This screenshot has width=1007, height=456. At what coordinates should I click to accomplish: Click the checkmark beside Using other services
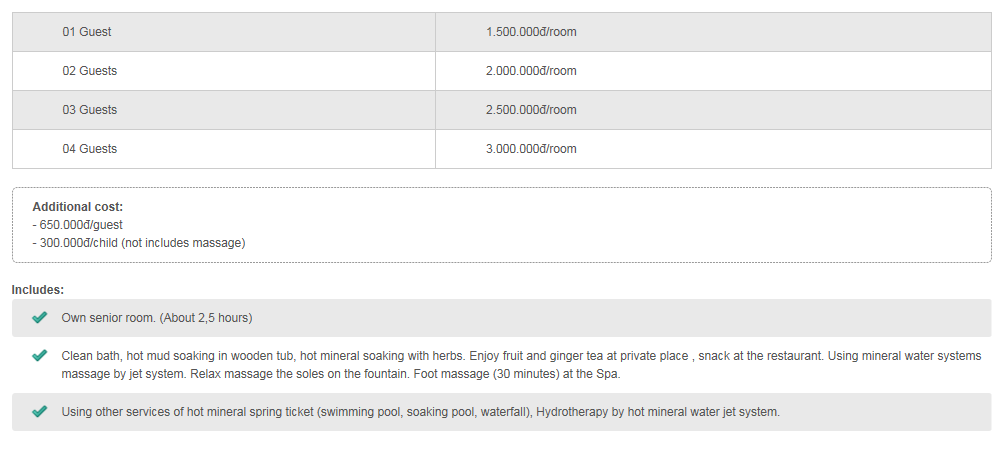click(40, 412)
